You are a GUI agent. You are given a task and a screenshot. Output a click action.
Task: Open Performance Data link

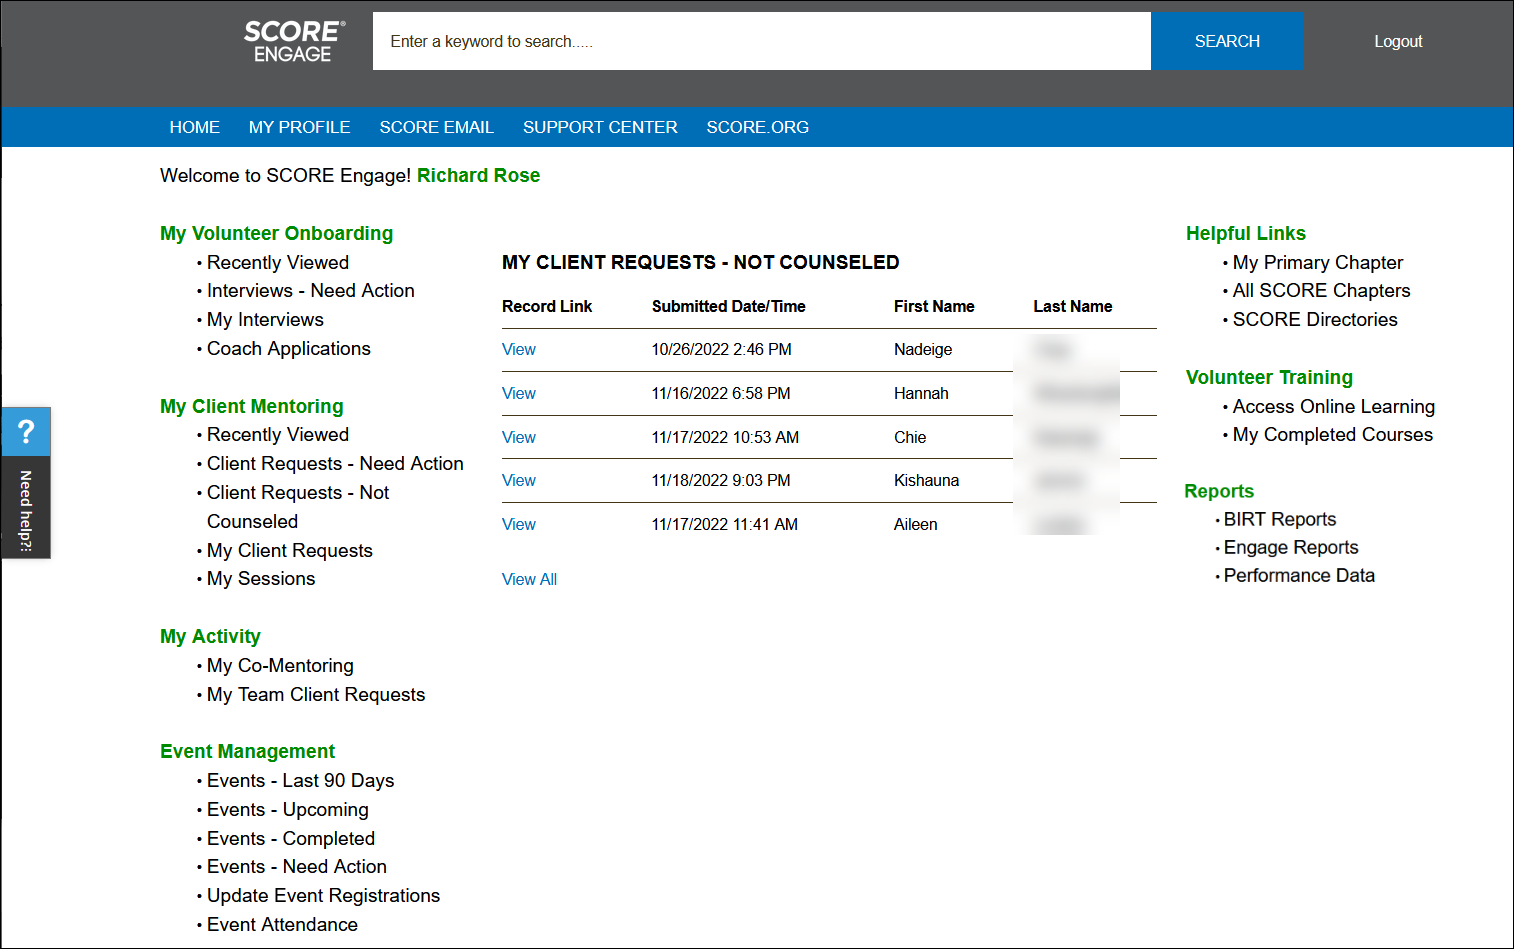click(1299, 575)
